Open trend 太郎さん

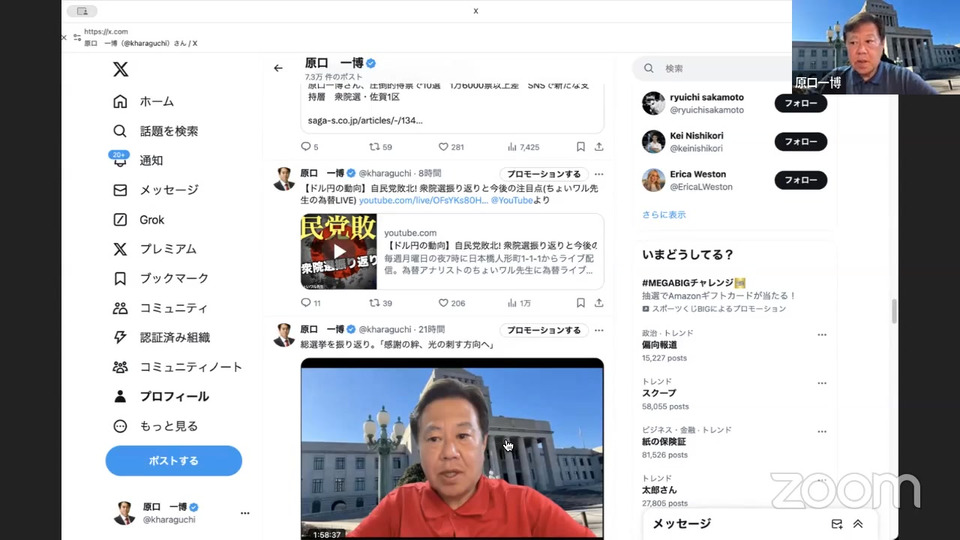[x=659, y=490]
